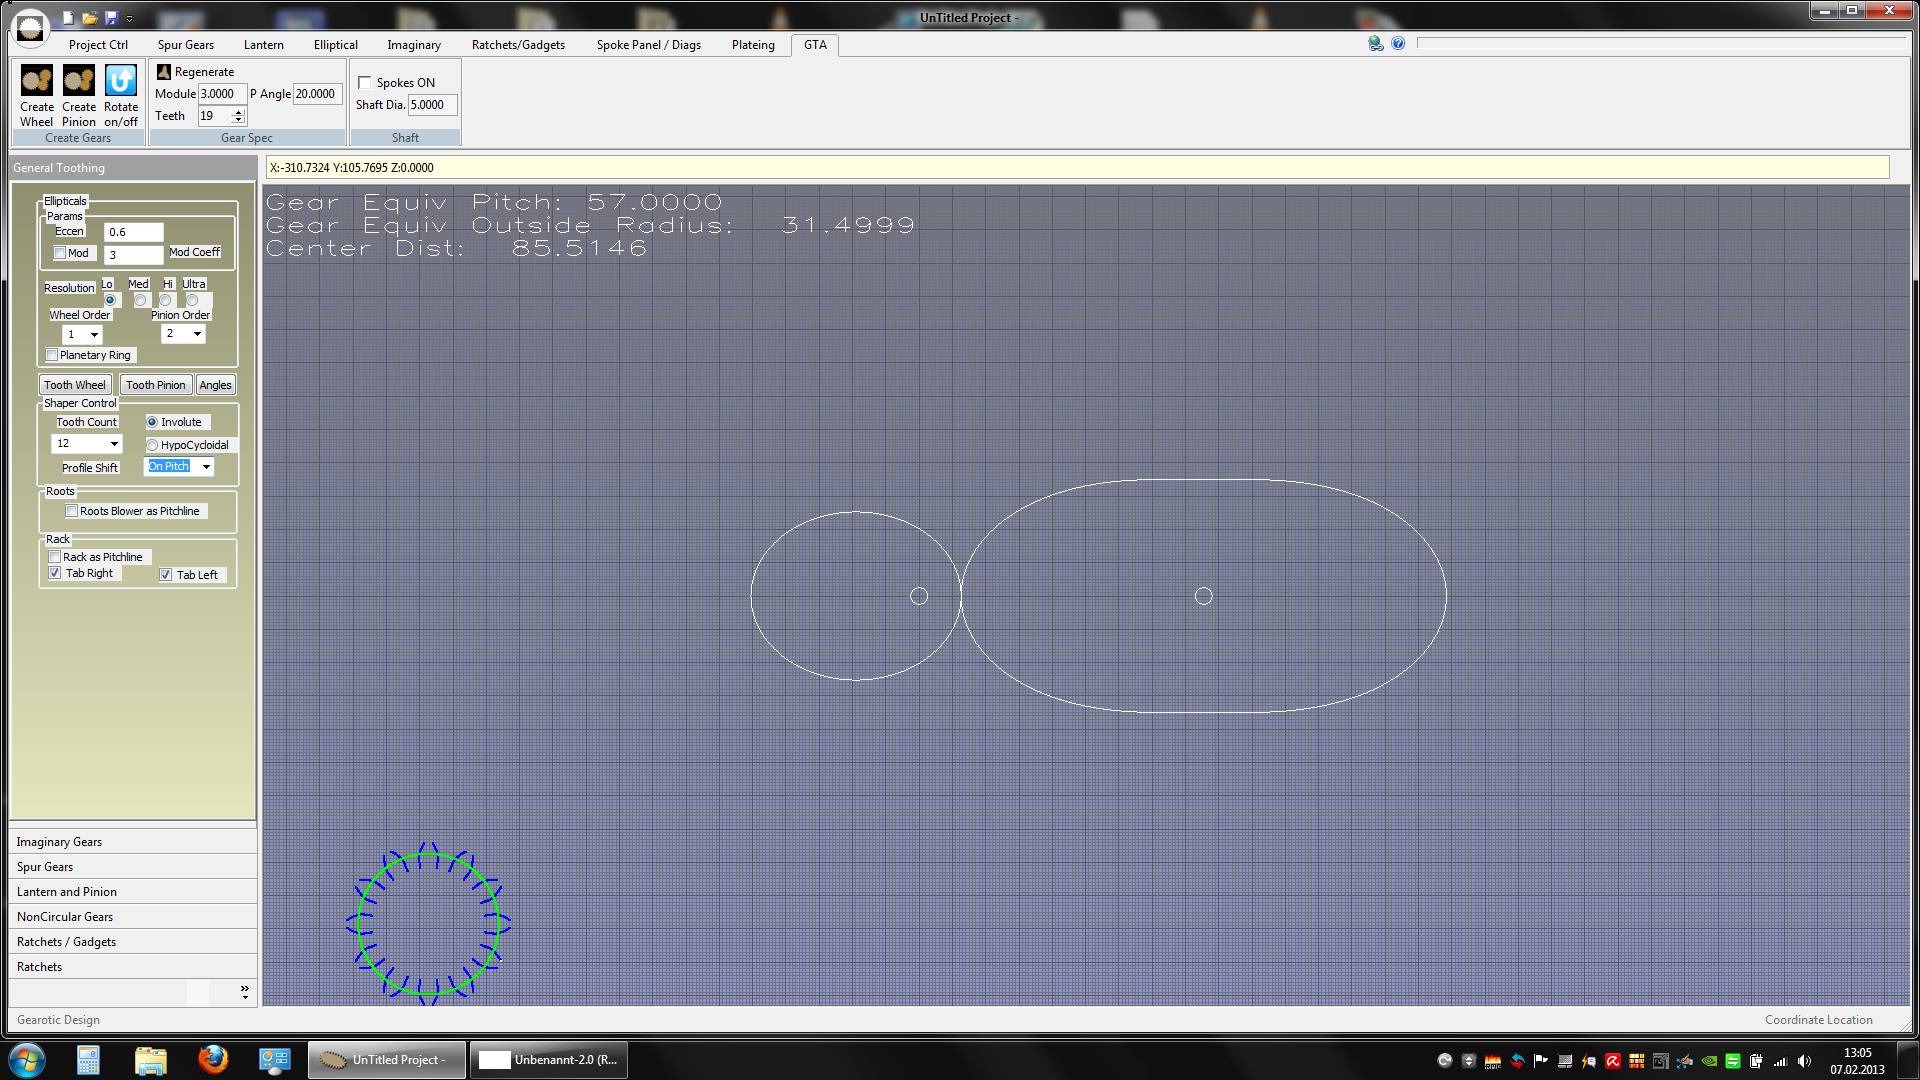Uncheck the Tab Left checkbox
Image resolution: width=1920 pixels, height=1080 pixels.
166,575
